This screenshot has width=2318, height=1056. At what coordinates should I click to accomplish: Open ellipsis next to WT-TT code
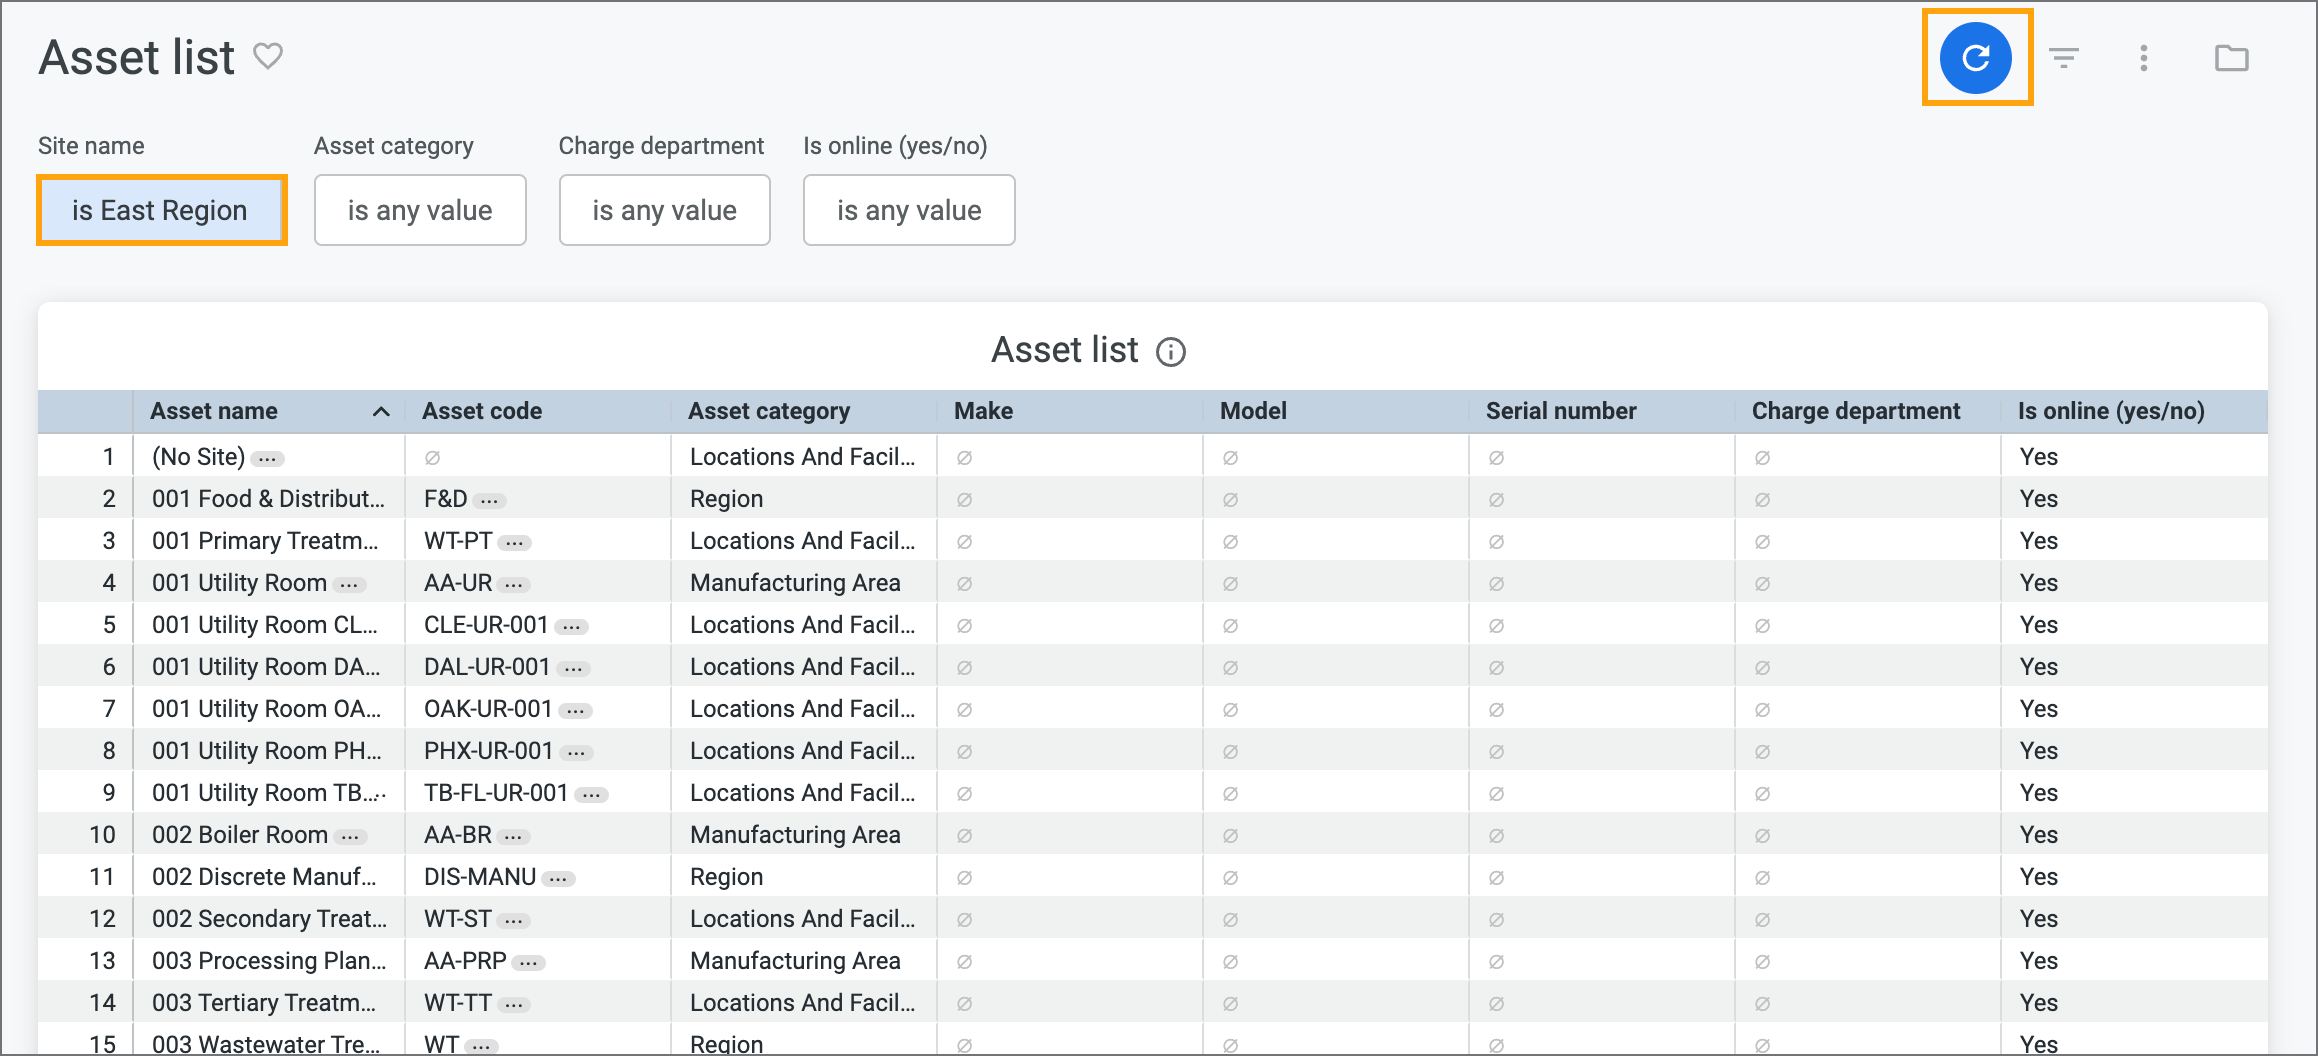coord(514,1005)
